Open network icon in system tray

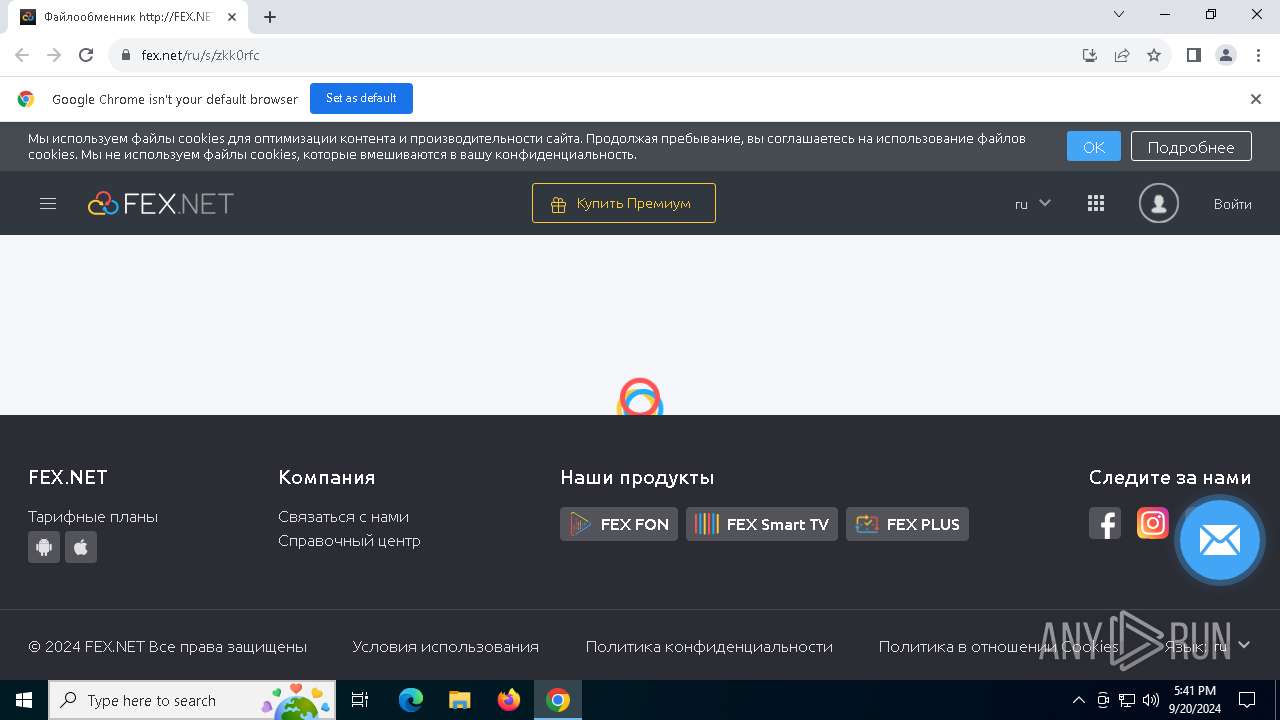tap(1127, 700)
